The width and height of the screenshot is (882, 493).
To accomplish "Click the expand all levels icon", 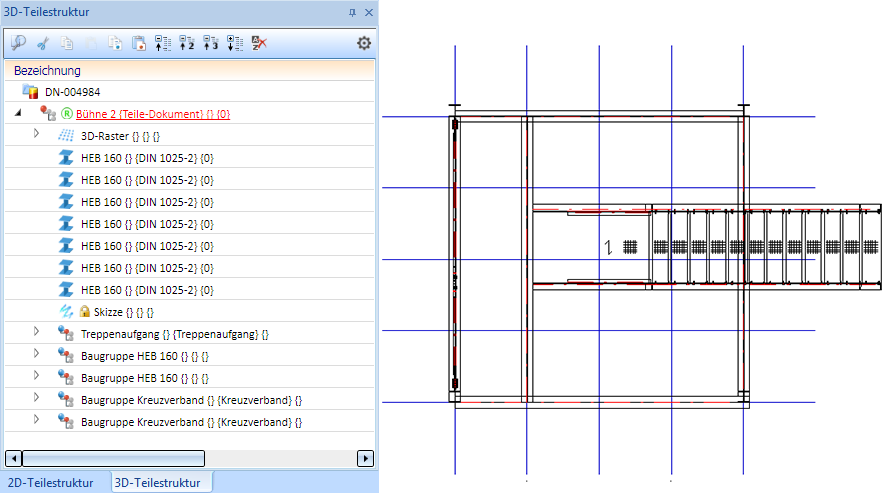I will (234, 43).
